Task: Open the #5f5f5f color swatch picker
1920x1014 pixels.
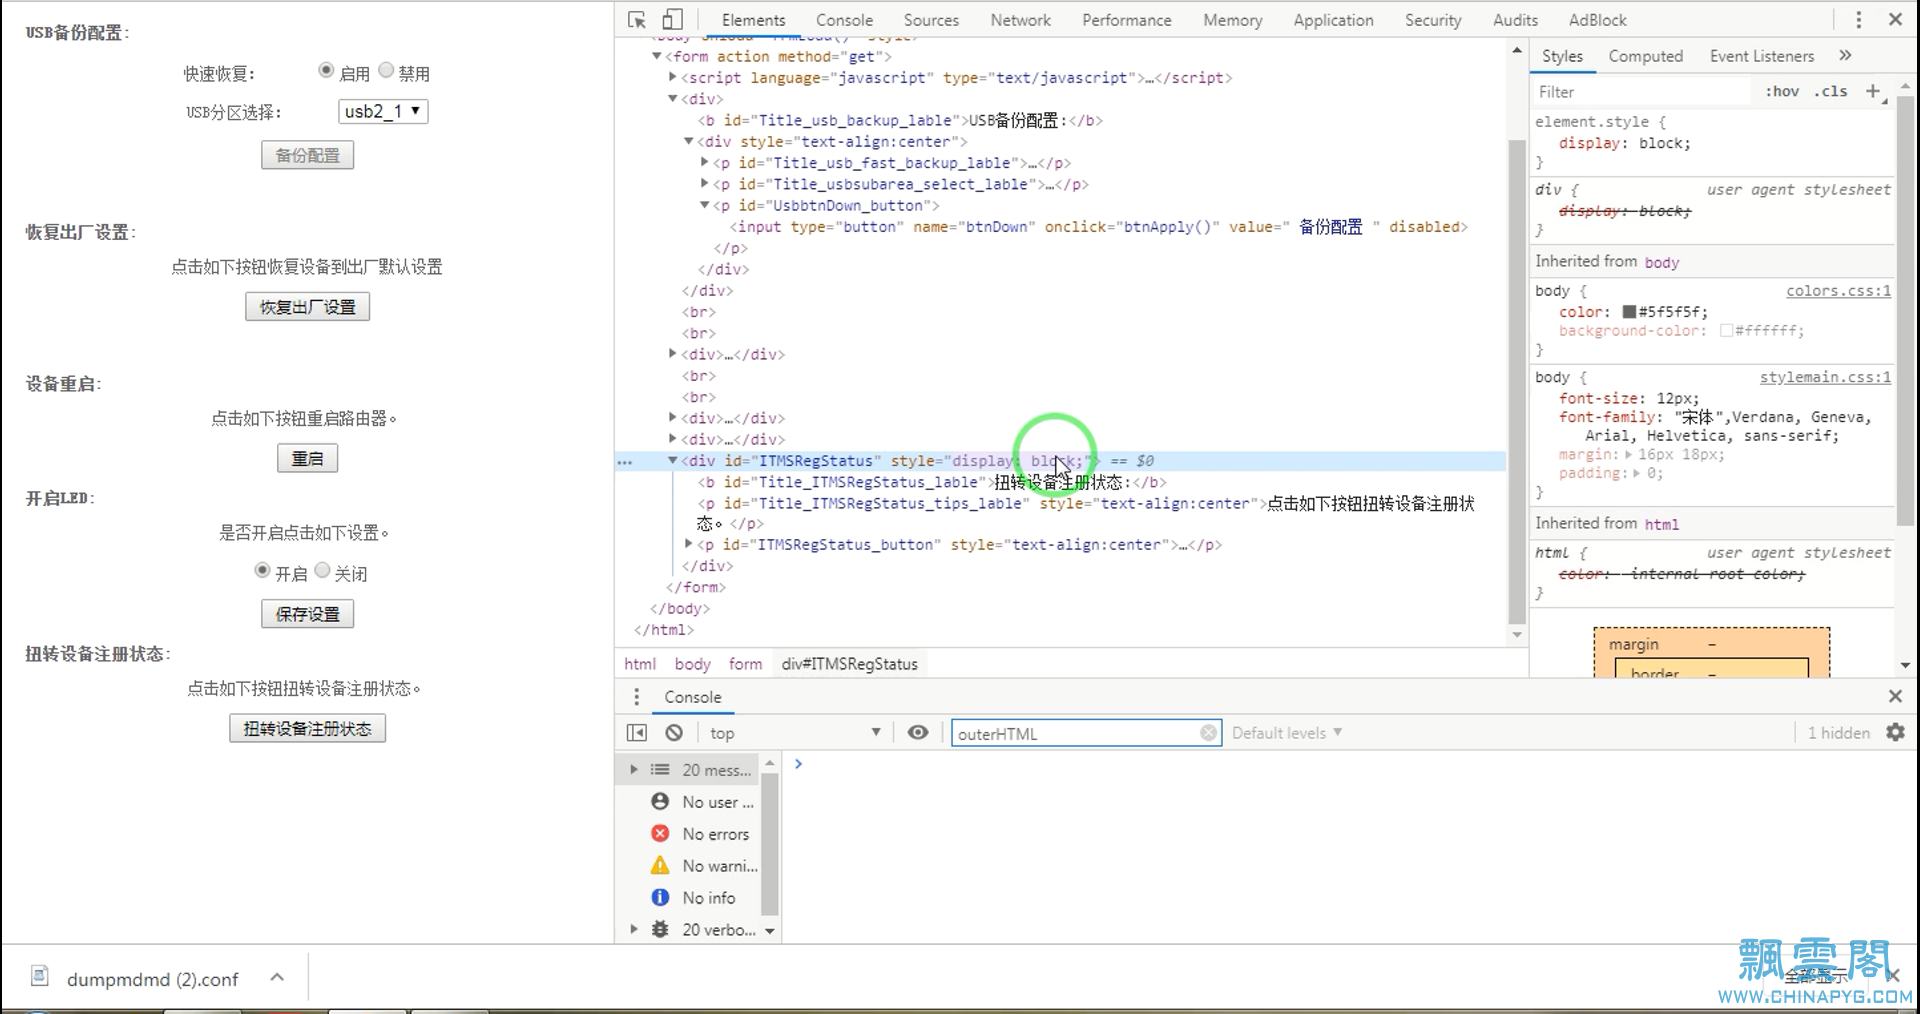Action: pyautogui.click(x=1629, y=312)
